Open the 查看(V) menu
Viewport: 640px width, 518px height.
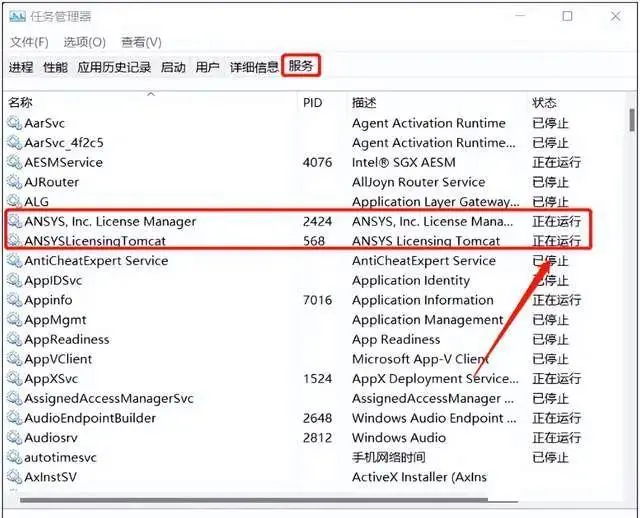click(141, 42)
